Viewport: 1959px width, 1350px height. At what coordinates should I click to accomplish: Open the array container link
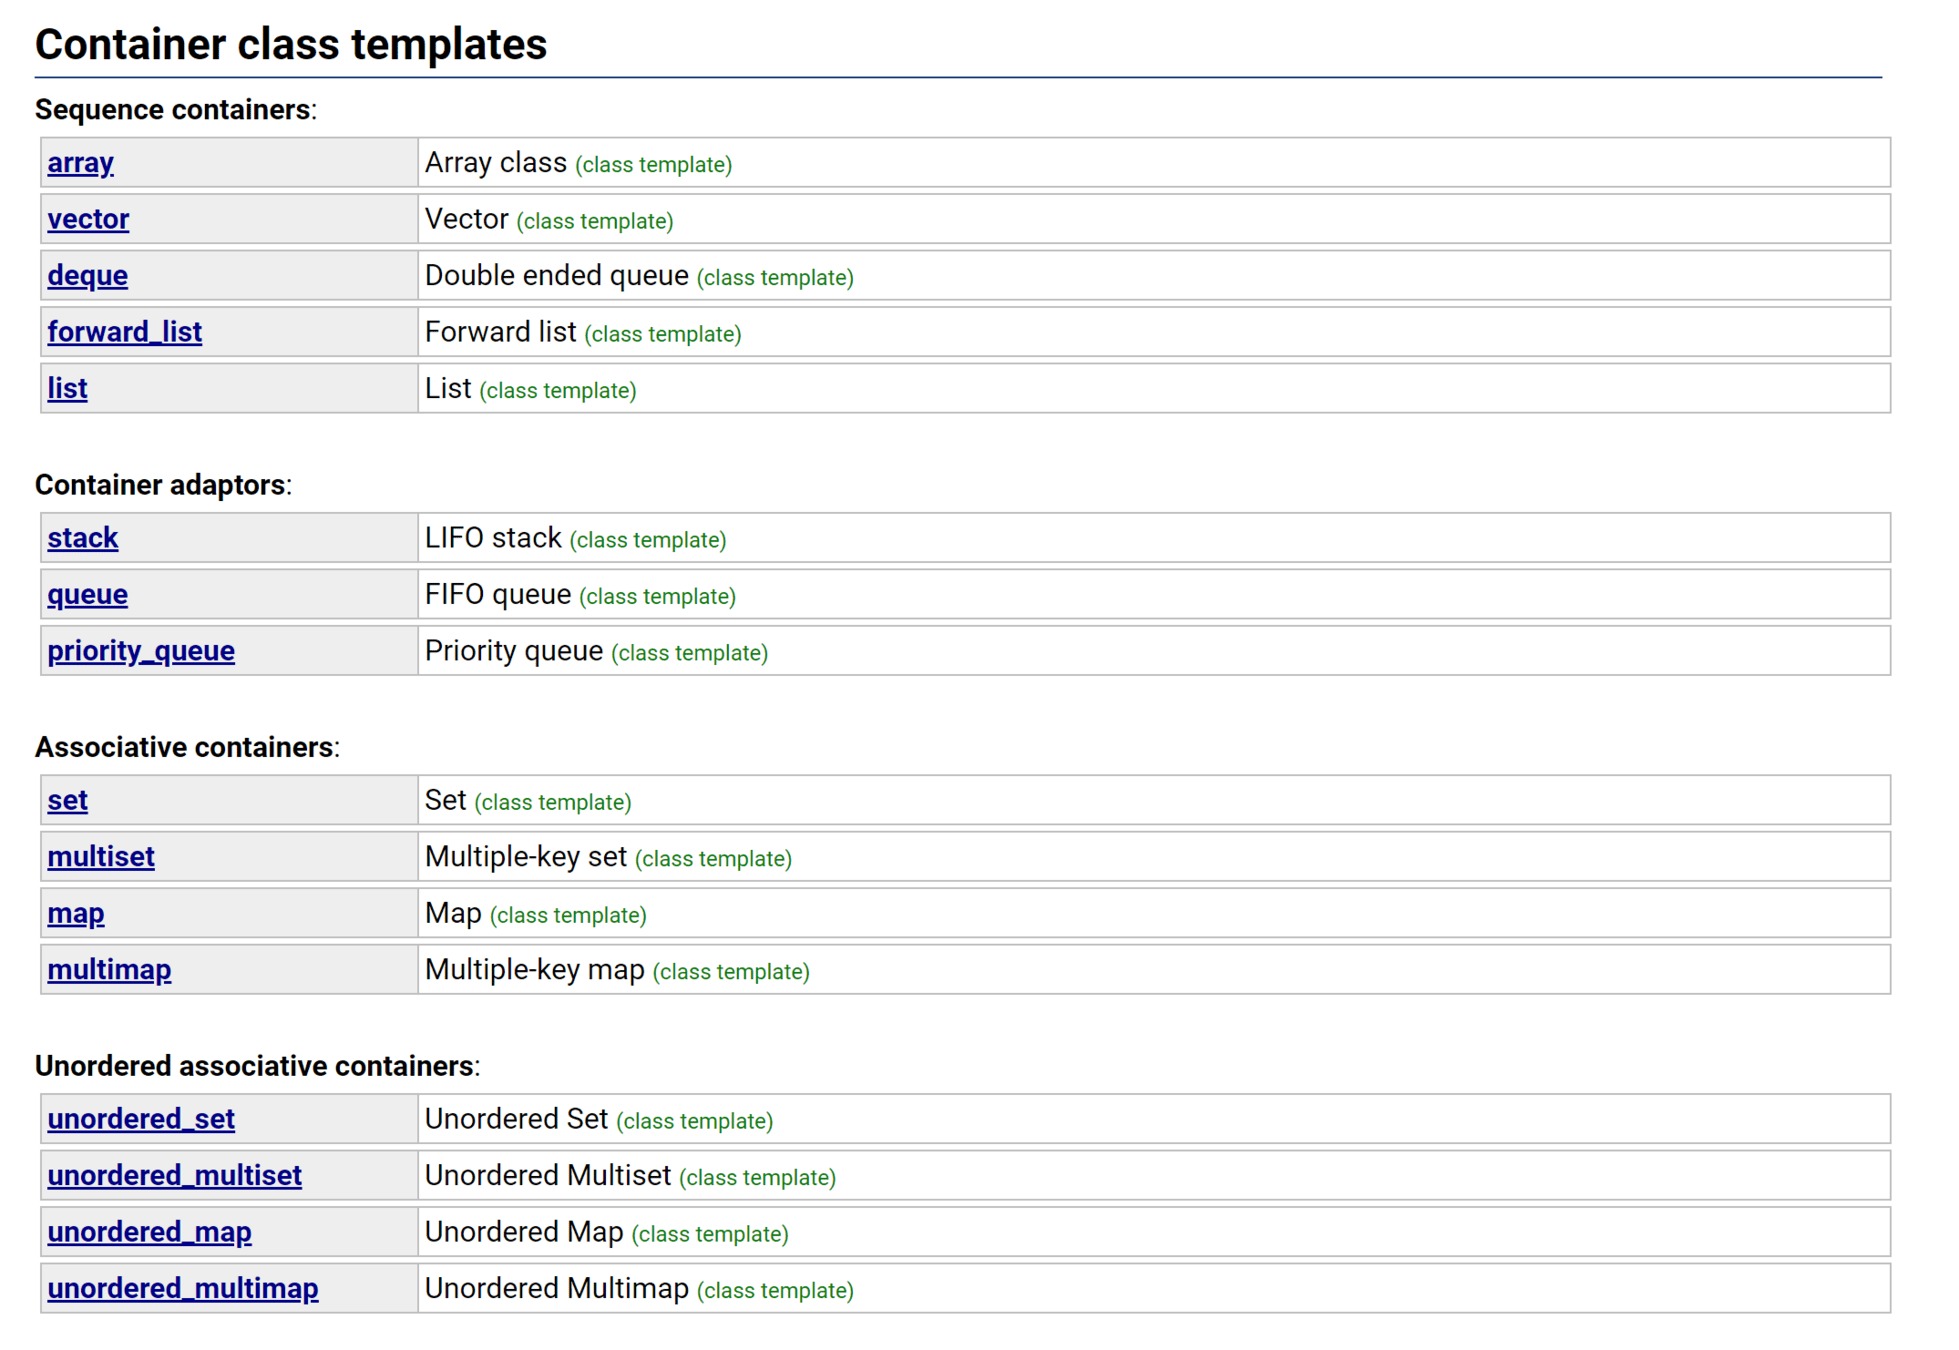click(x=80, y=163)
